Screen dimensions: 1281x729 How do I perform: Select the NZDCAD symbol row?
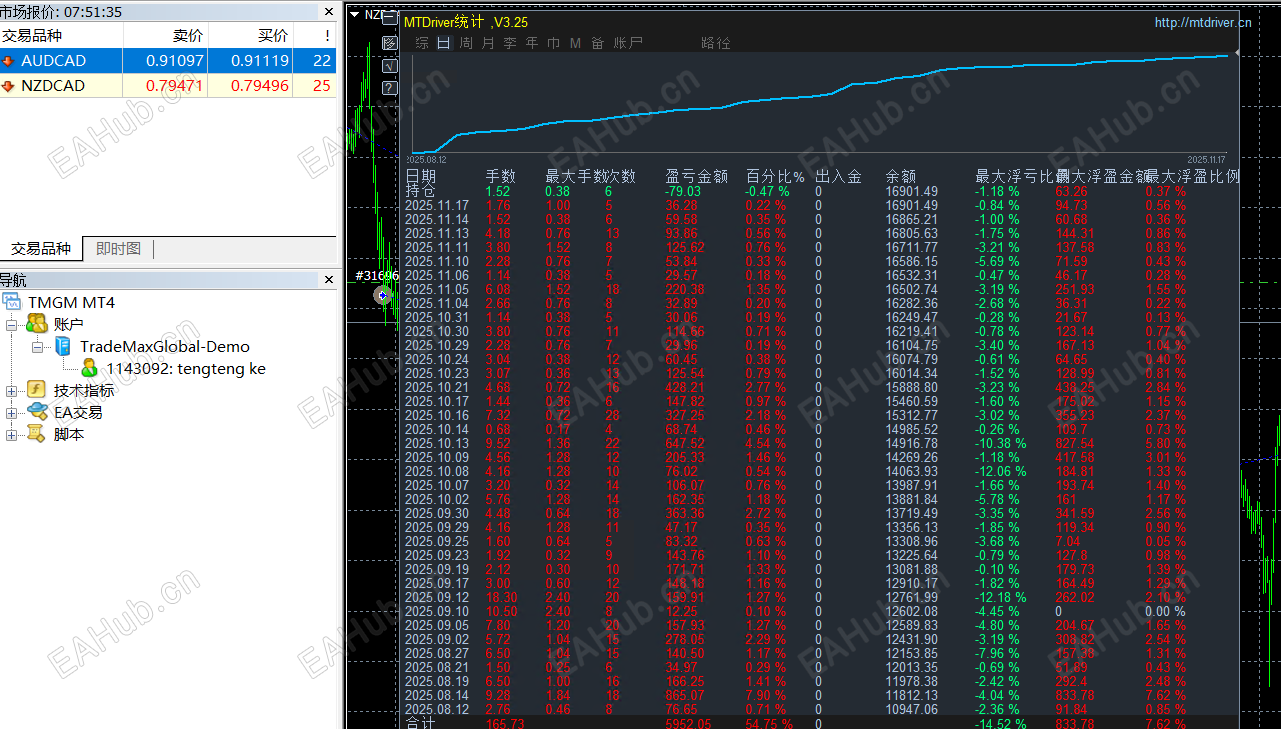[53, 86]
